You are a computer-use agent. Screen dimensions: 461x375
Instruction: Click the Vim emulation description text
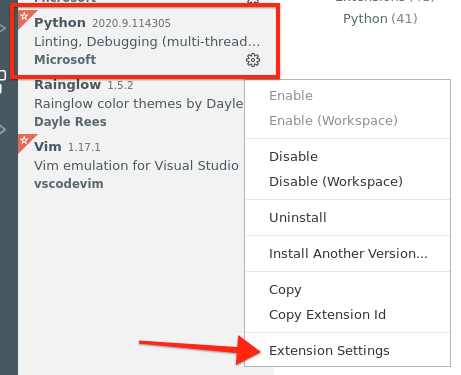tap(136, 166)
